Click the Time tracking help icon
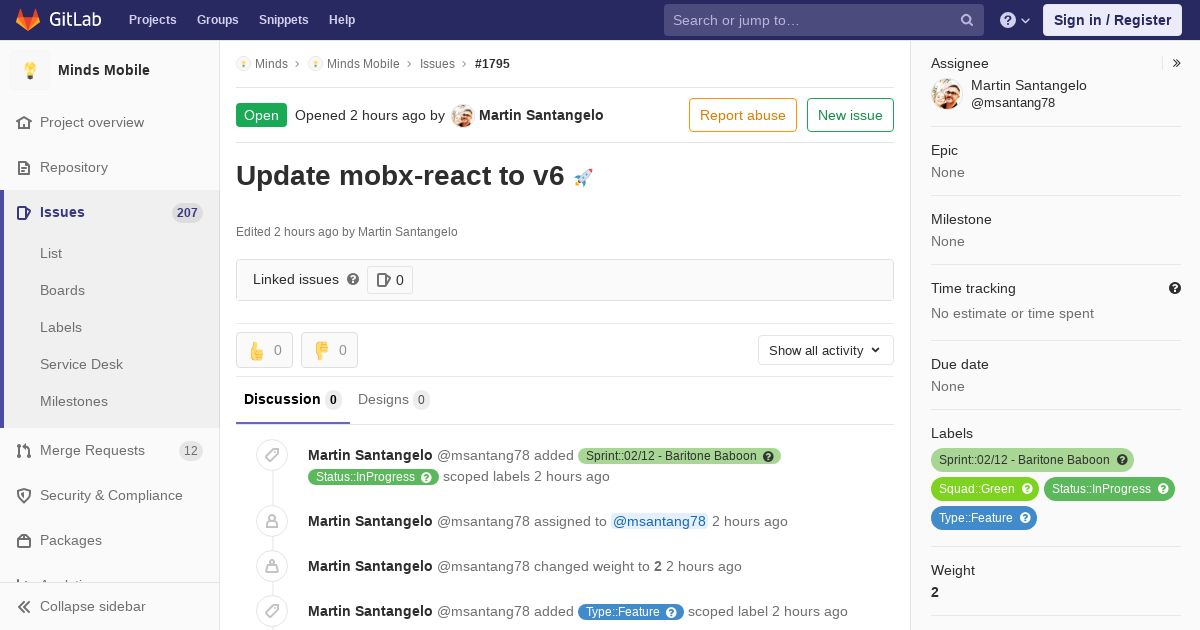This screenshot has height=630, width=1200. [x=1175, y=288]
